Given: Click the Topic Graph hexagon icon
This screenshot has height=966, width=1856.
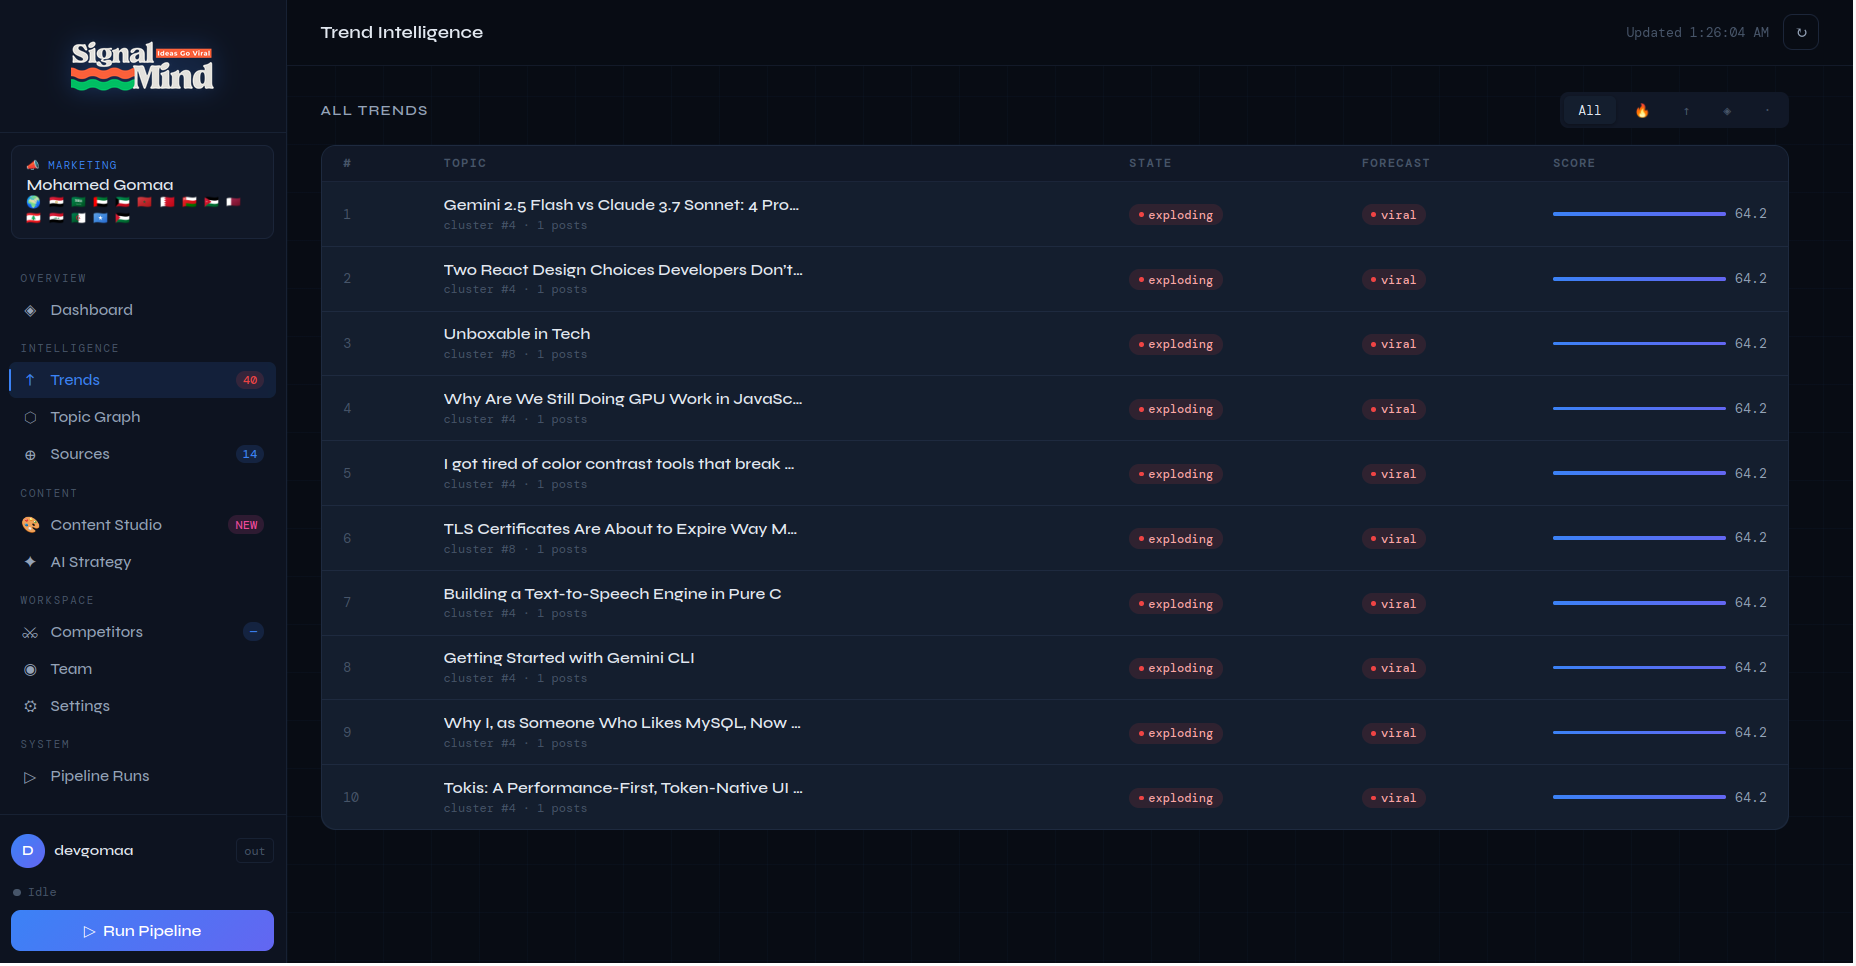Looking at the screenshot, I should (30, 418).
